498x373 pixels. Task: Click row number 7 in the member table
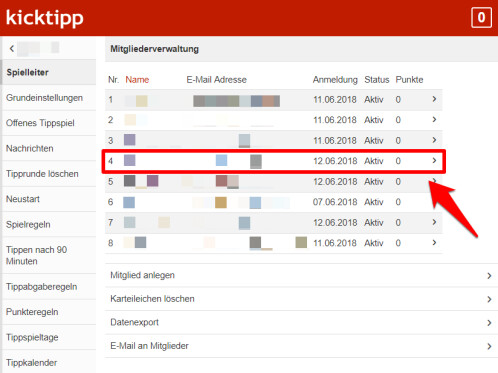(x=111, y=223)
